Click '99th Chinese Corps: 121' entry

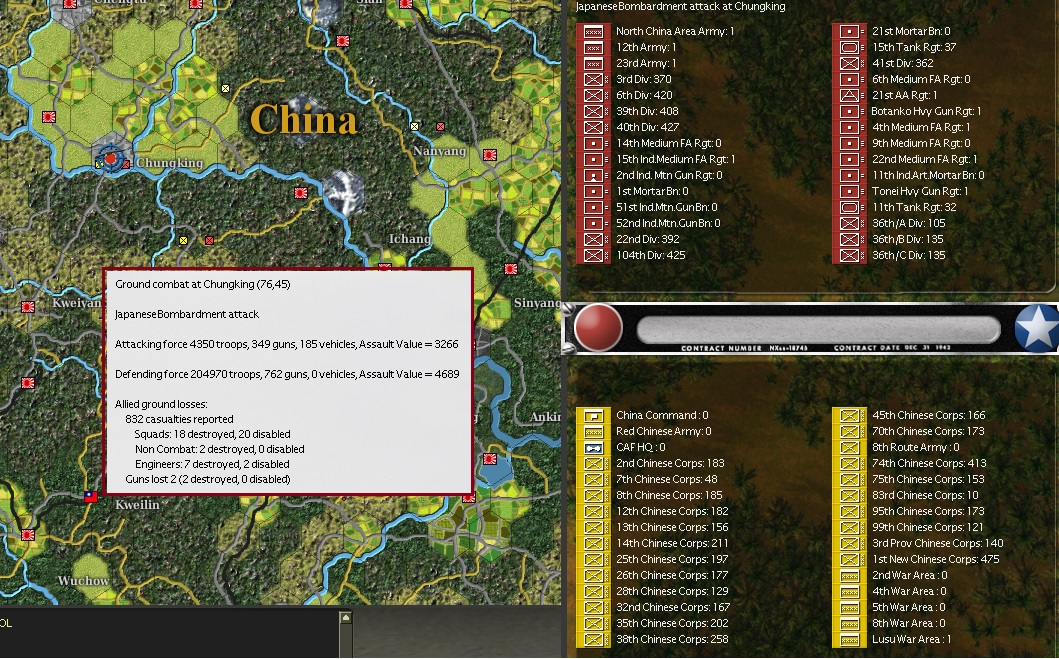927,527
